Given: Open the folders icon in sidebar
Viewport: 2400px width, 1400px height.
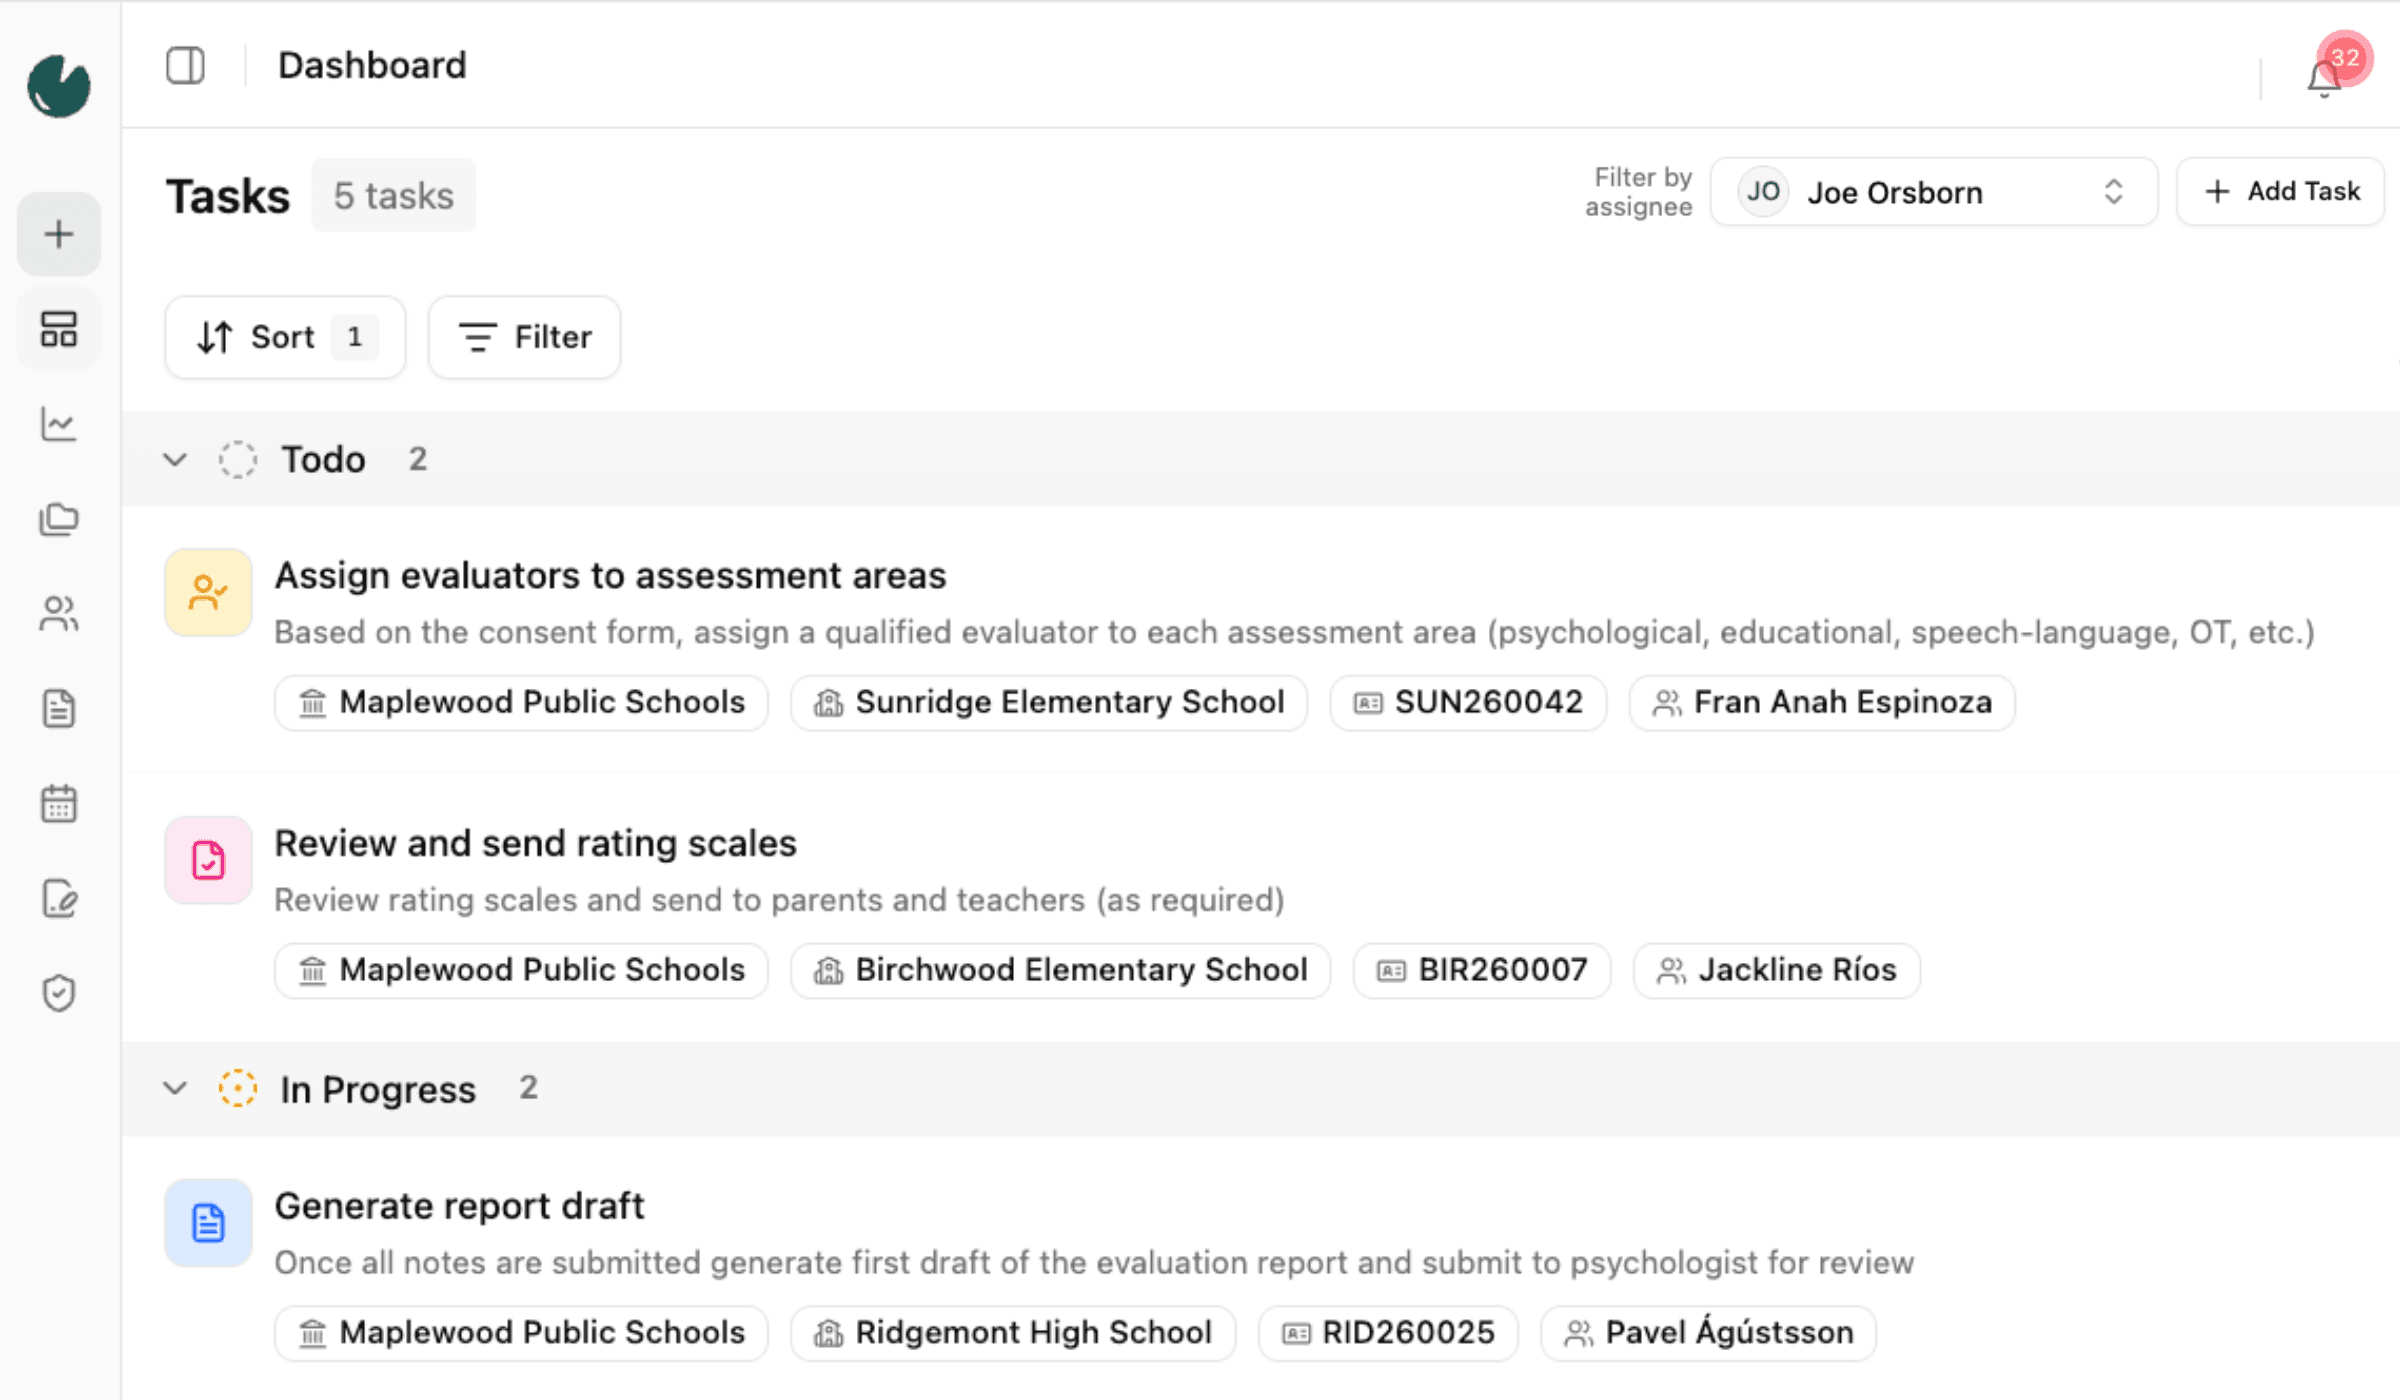Looking at the screenshot, I should [59, 519].
